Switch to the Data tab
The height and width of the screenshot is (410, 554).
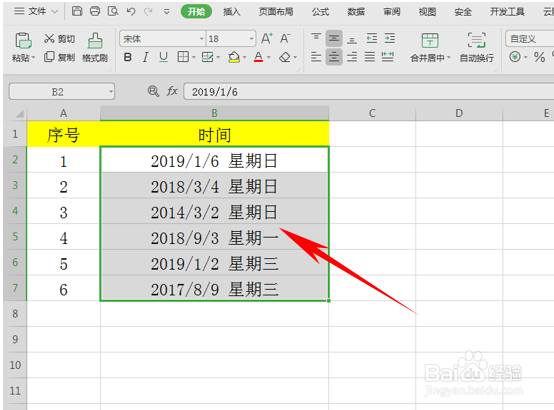(x=356, y=12)
